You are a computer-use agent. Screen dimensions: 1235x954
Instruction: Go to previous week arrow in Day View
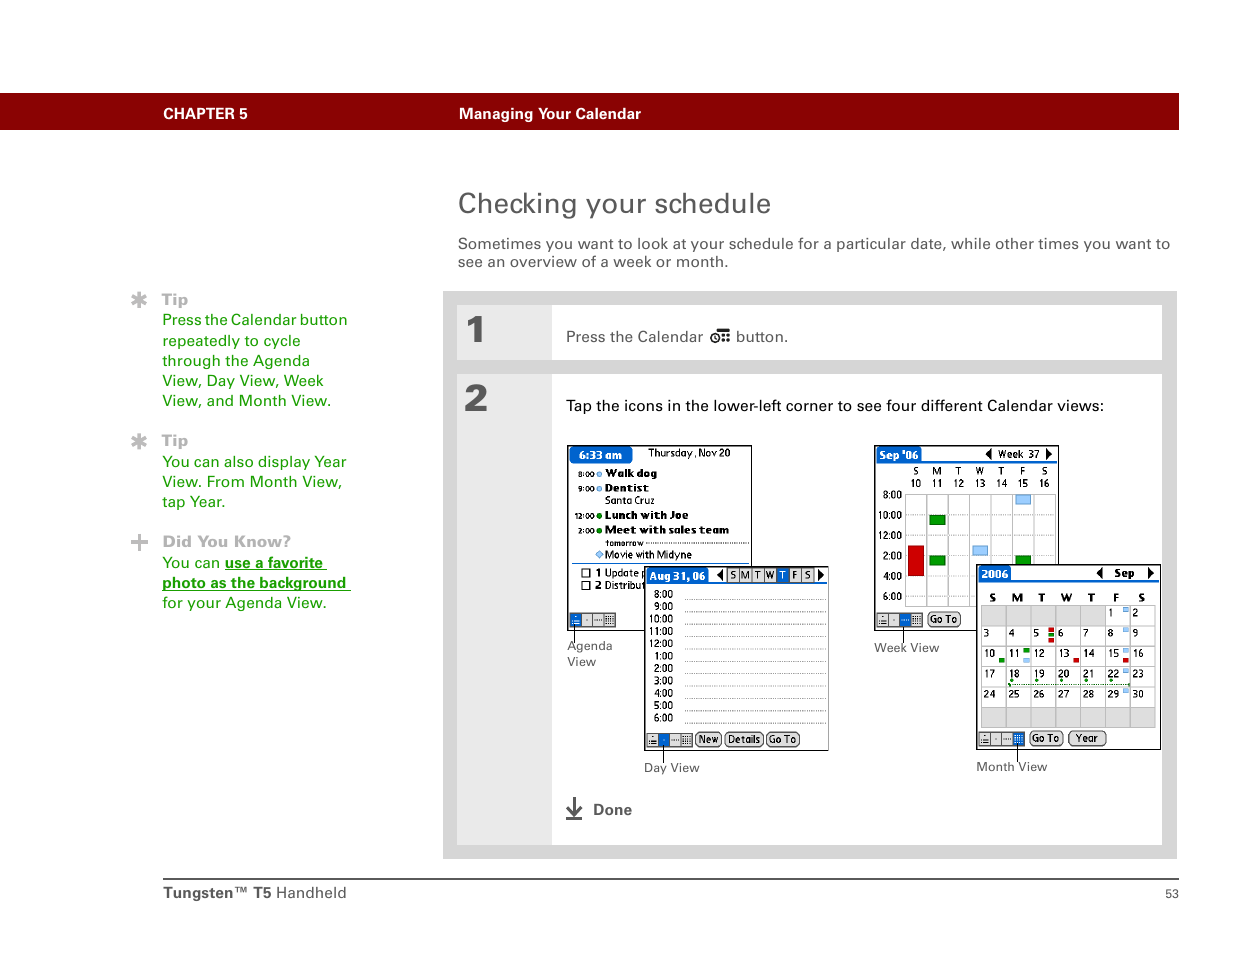720,575
